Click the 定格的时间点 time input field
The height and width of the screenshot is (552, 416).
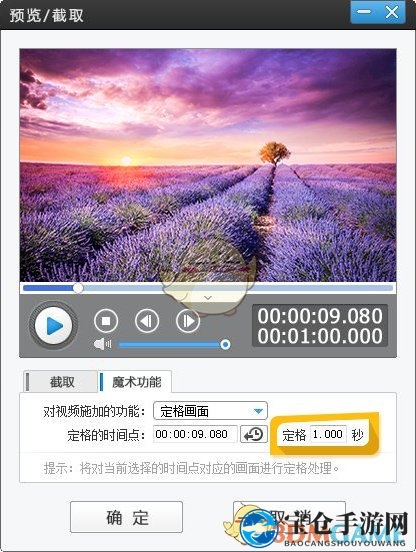[195, 434]
